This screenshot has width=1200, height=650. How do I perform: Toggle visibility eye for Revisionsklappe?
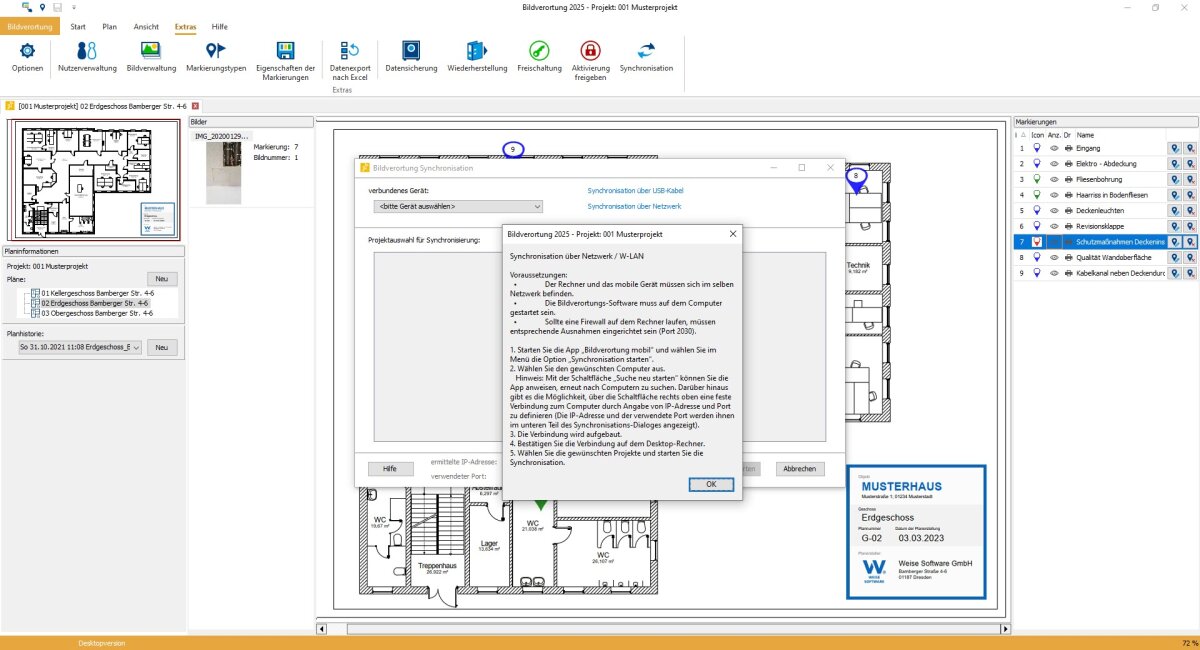[1053, 226]
